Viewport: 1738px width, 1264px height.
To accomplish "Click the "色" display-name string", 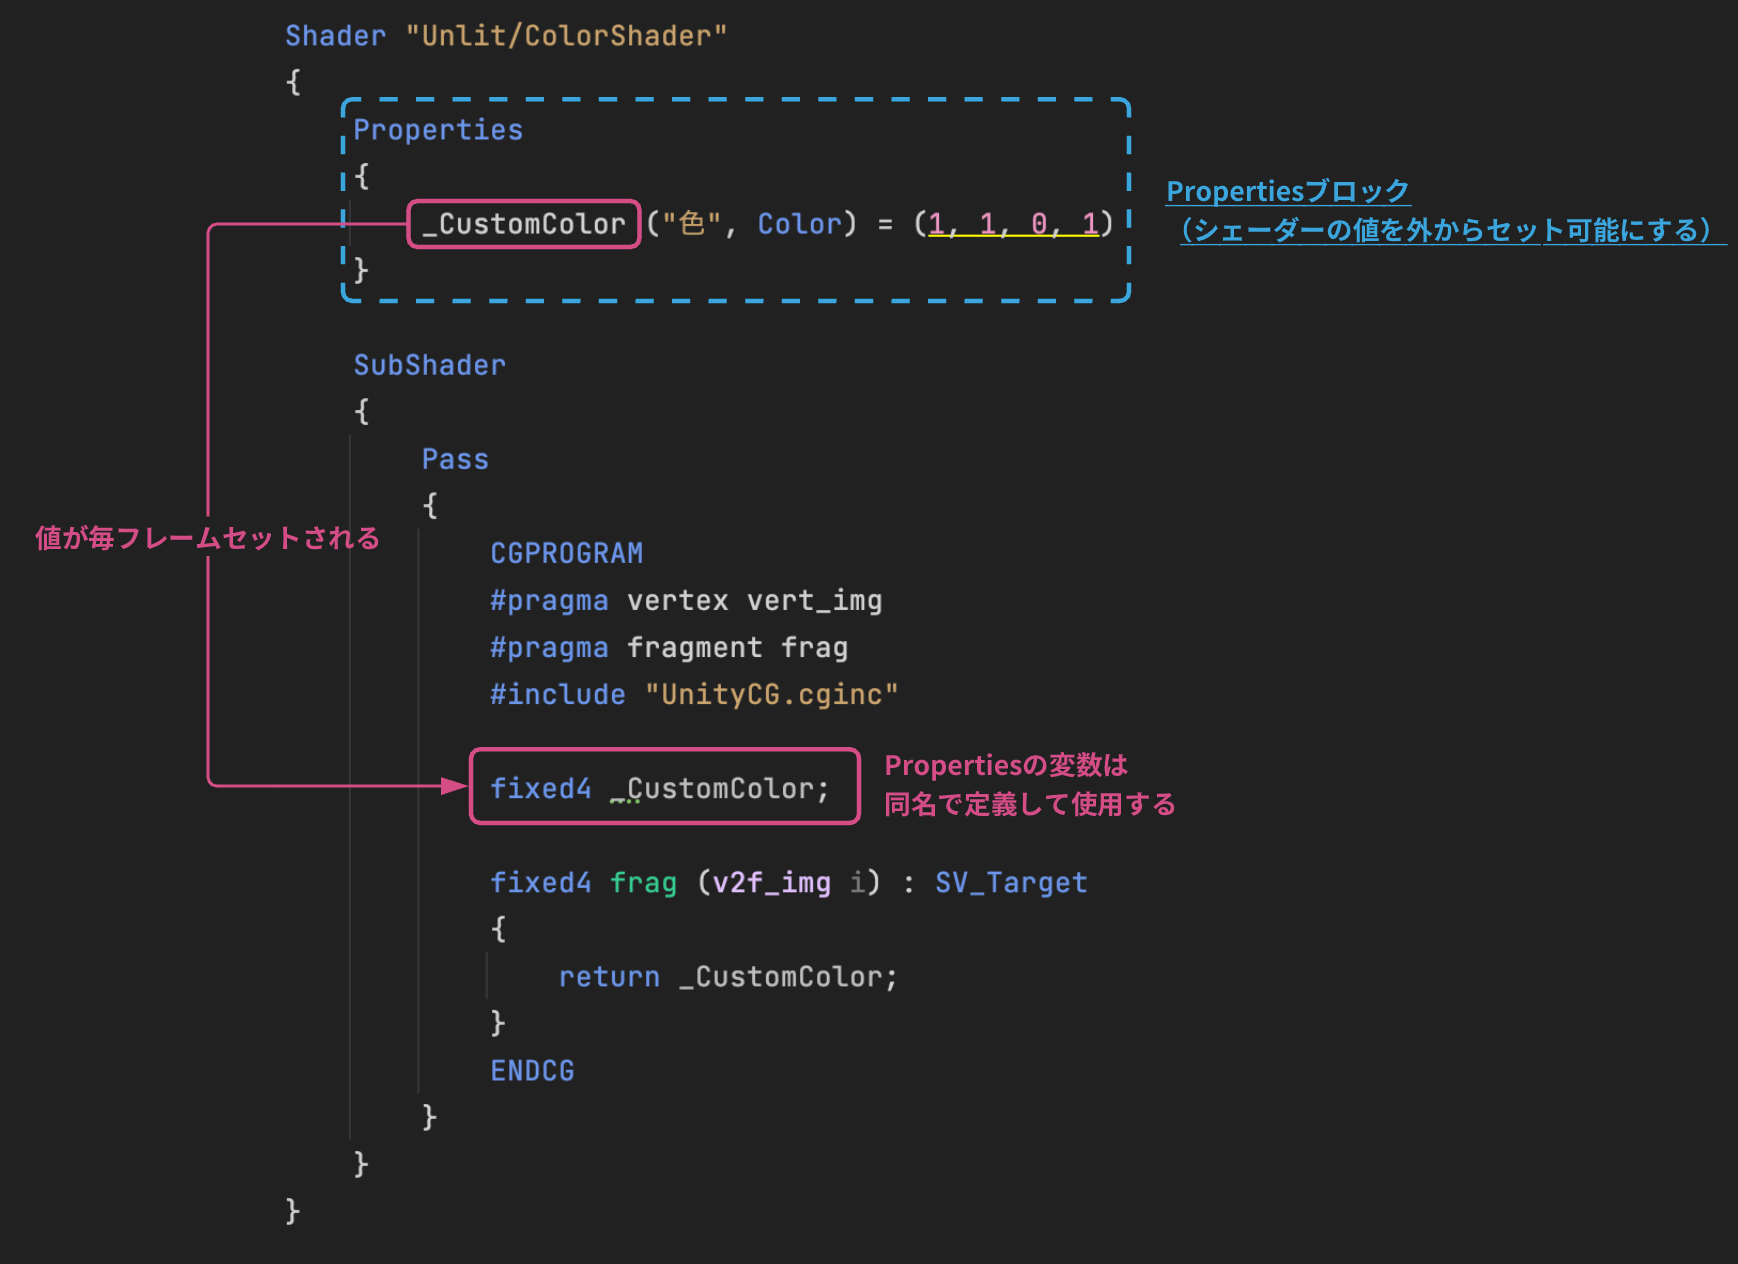I will click(x=692, y=223).
